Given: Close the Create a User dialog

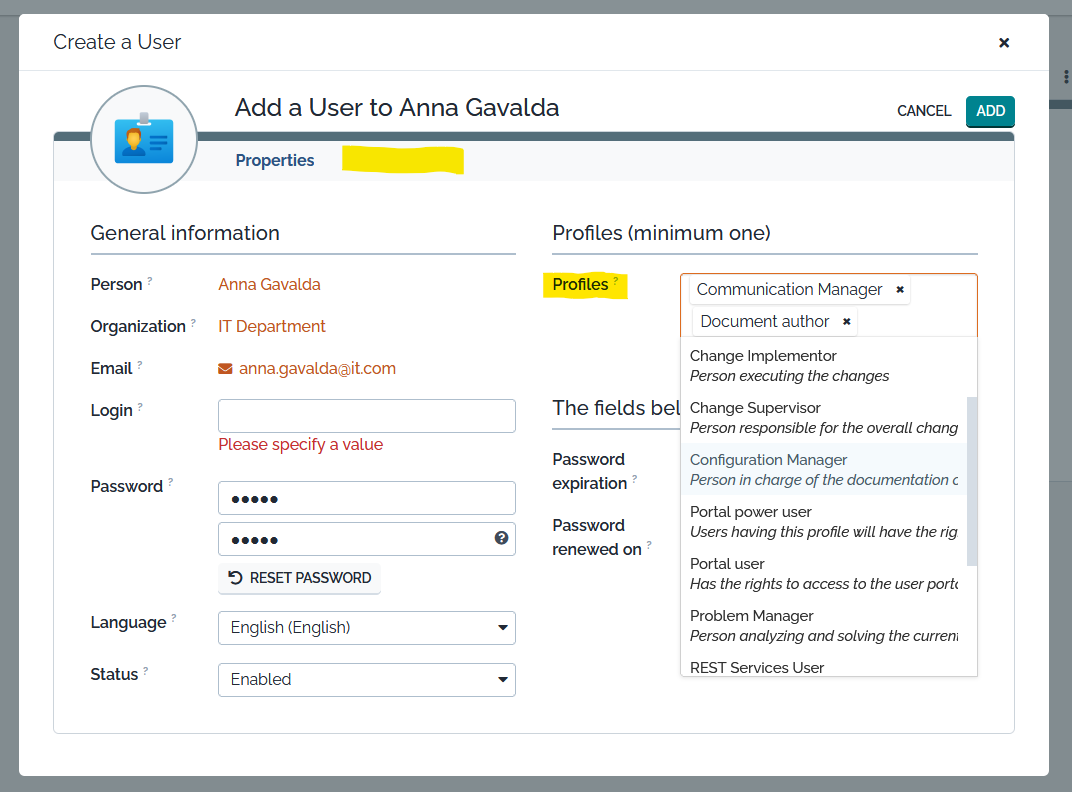Looking at the screenshot, I should [x=1004, y=42].
